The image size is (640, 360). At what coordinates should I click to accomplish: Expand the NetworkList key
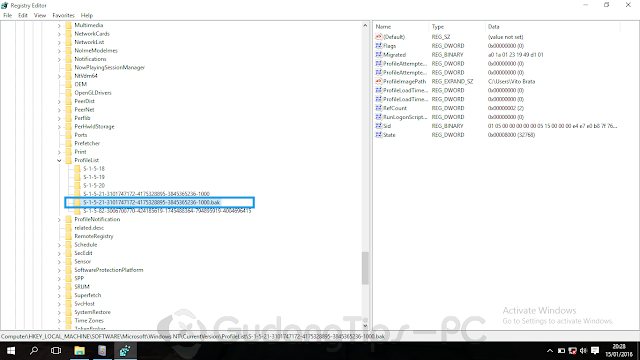pos(59,42)
